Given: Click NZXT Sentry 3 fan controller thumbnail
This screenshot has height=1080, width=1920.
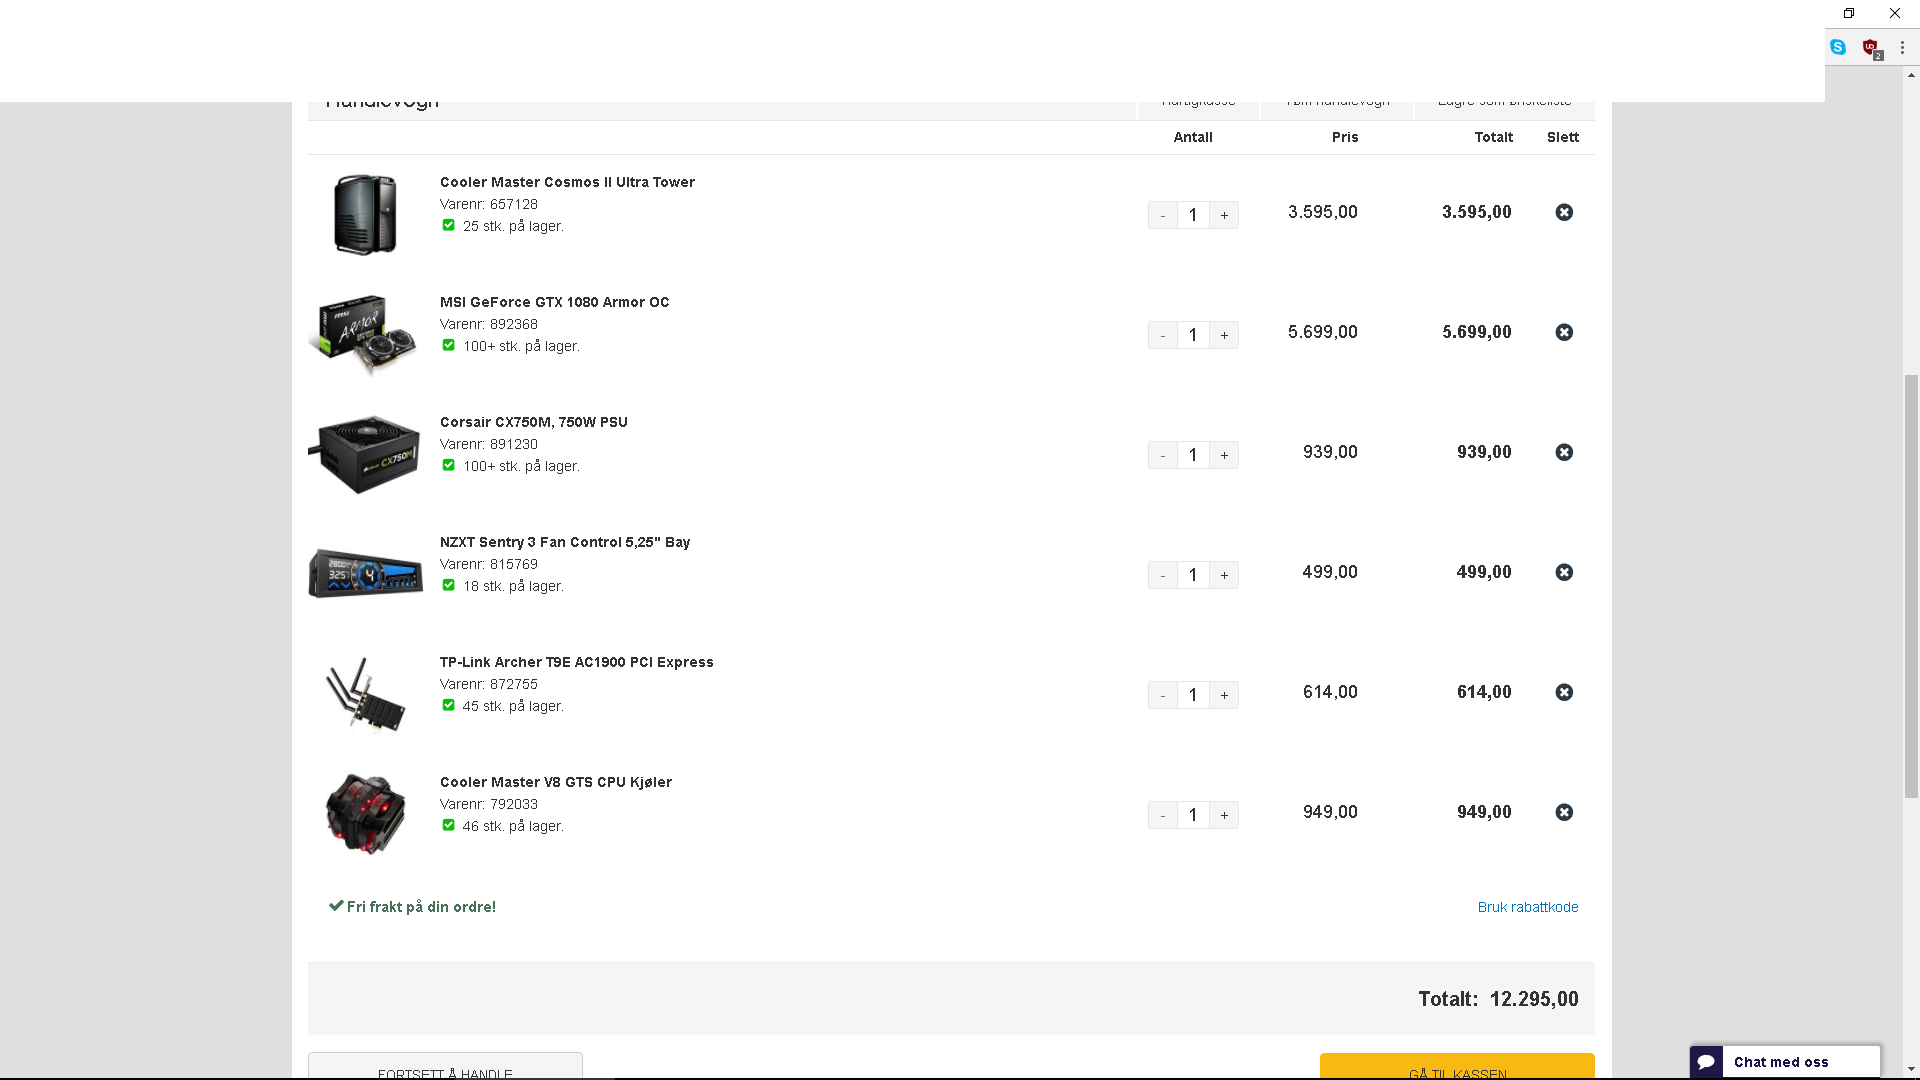Looking at the screenshot, I should [365, 573].
